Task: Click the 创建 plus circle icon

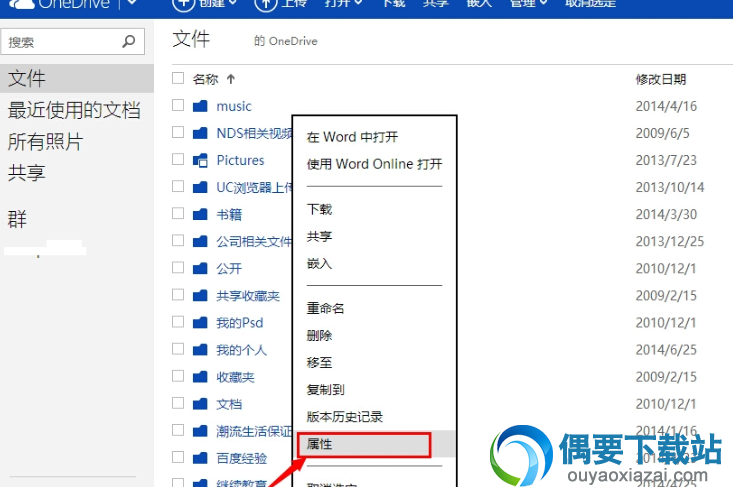Action: click(x=183, y=4)
